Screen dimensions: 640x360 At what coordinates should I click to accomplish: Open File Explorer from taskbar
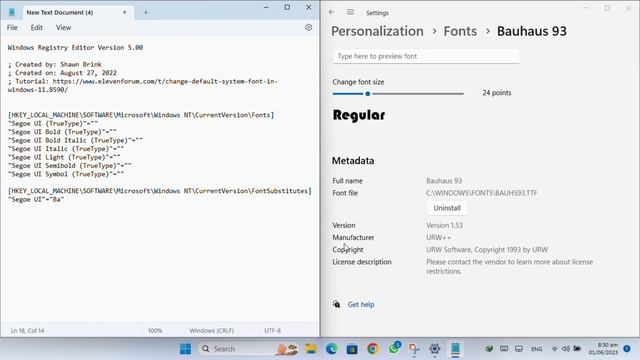311,349
